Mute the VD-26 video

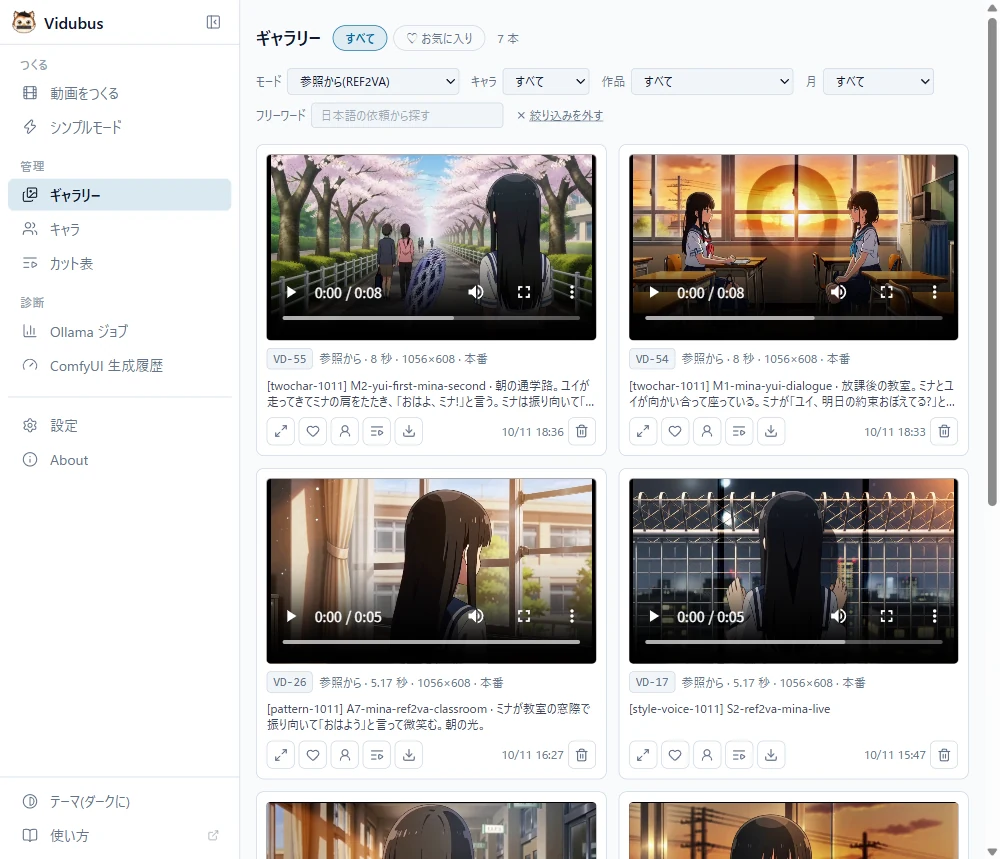pos(476,616)
